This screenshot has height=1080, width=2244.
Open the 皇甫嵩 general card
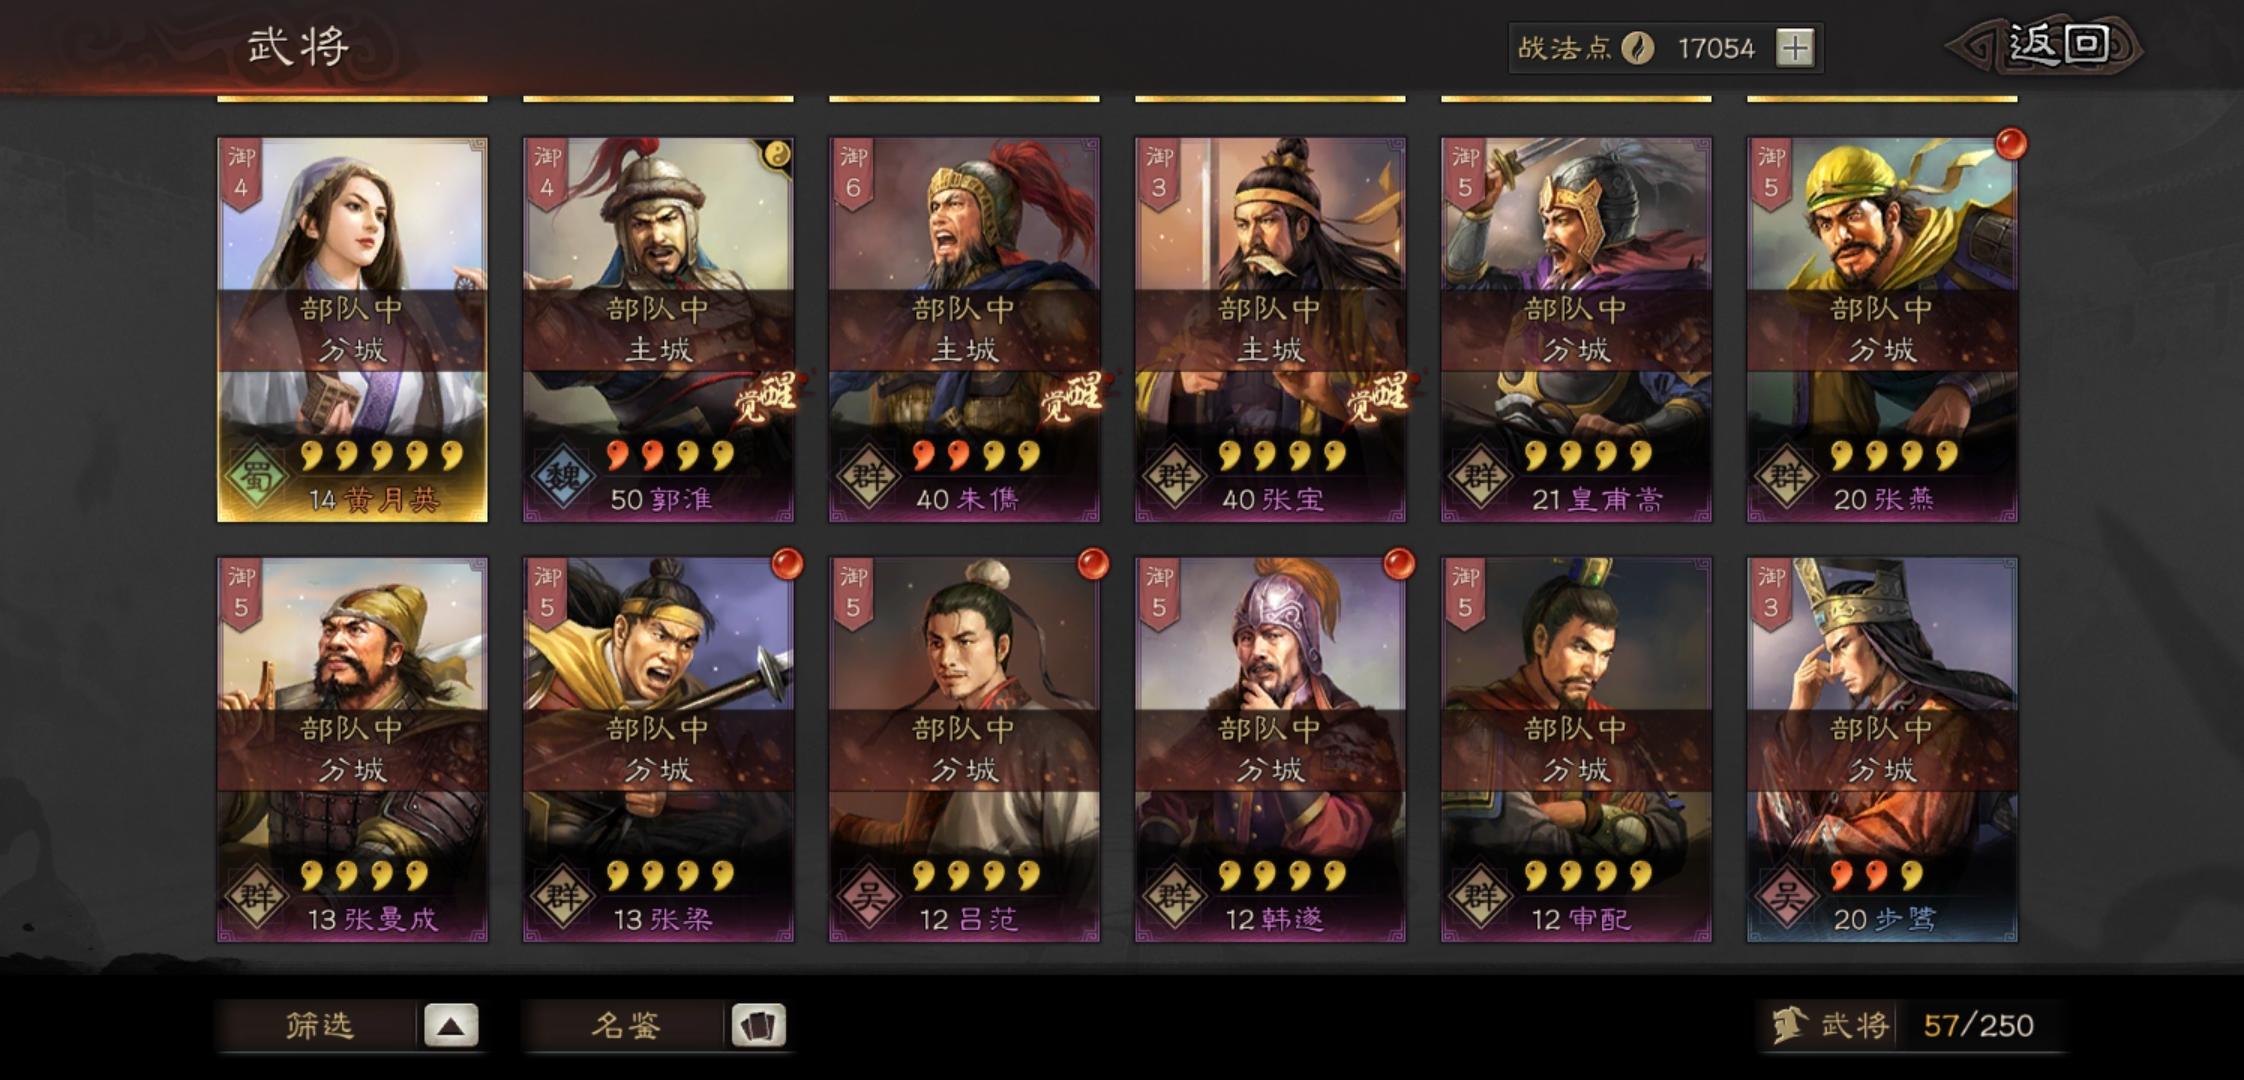(x=1576, y=330)
